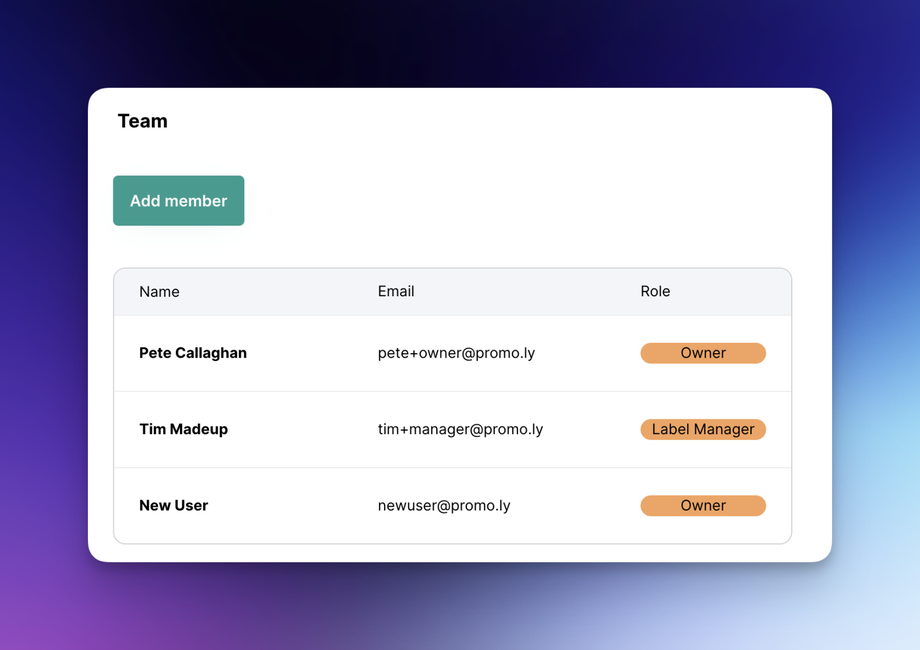Click empty space between Pete's email and Owner badge

(x=588, y=353)
